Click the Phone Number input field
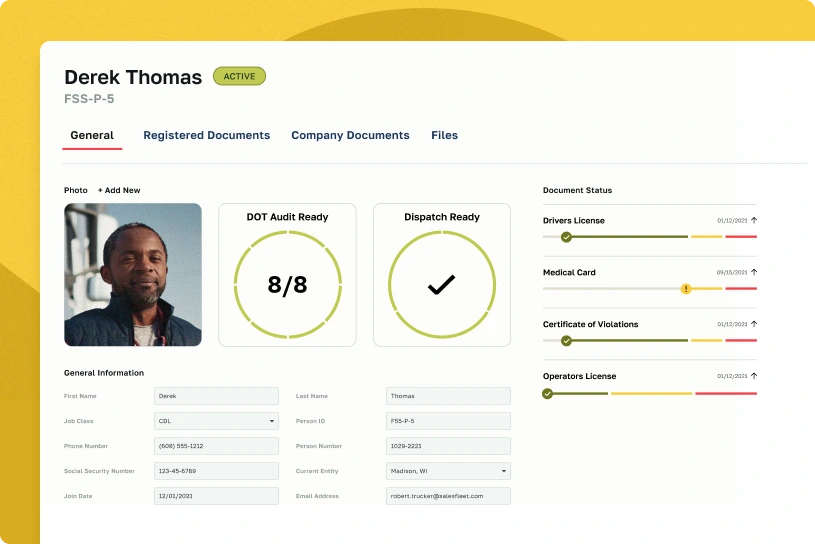The width and height of the screenshot is (815, 544). click(x=216, y=446)
